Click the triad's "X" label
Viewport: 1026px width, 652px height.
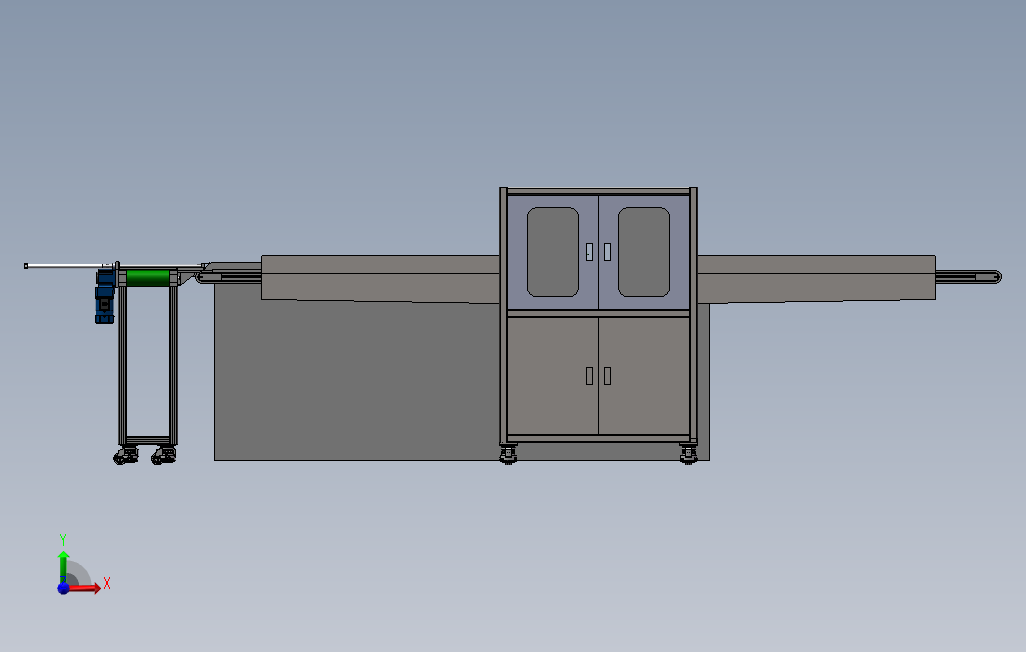click(107, 583)
